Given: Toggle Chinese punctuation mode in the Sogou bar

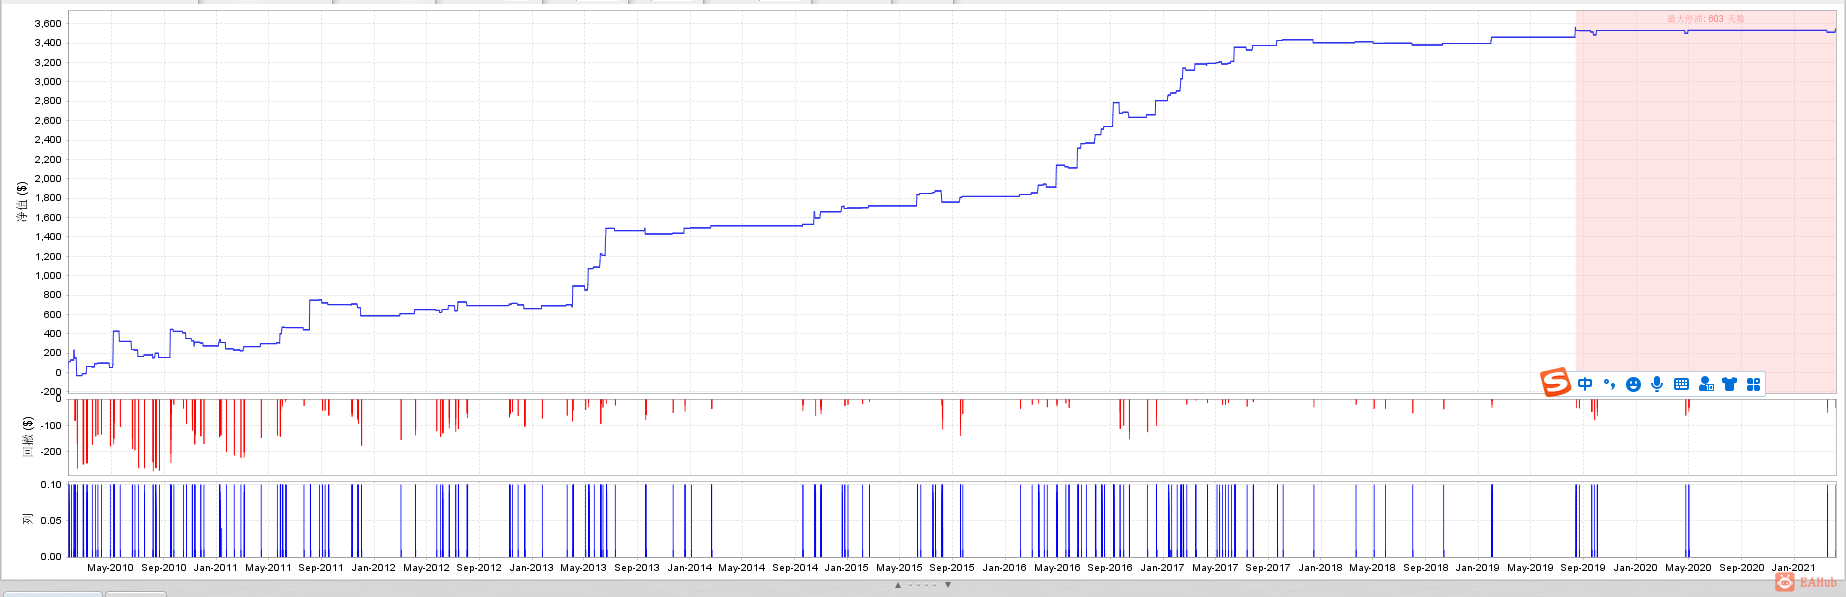Looking at the screenshot, I should point(1609,384).
